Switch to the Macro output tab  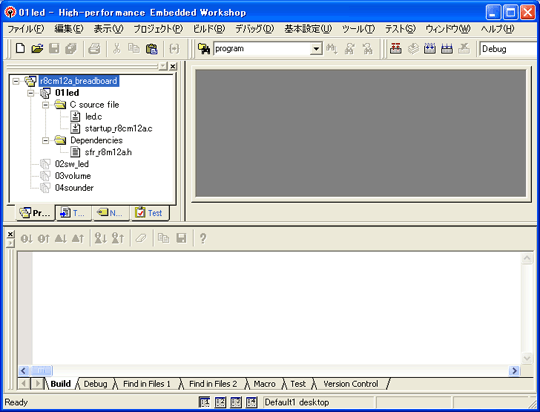(x=264, y=384)
